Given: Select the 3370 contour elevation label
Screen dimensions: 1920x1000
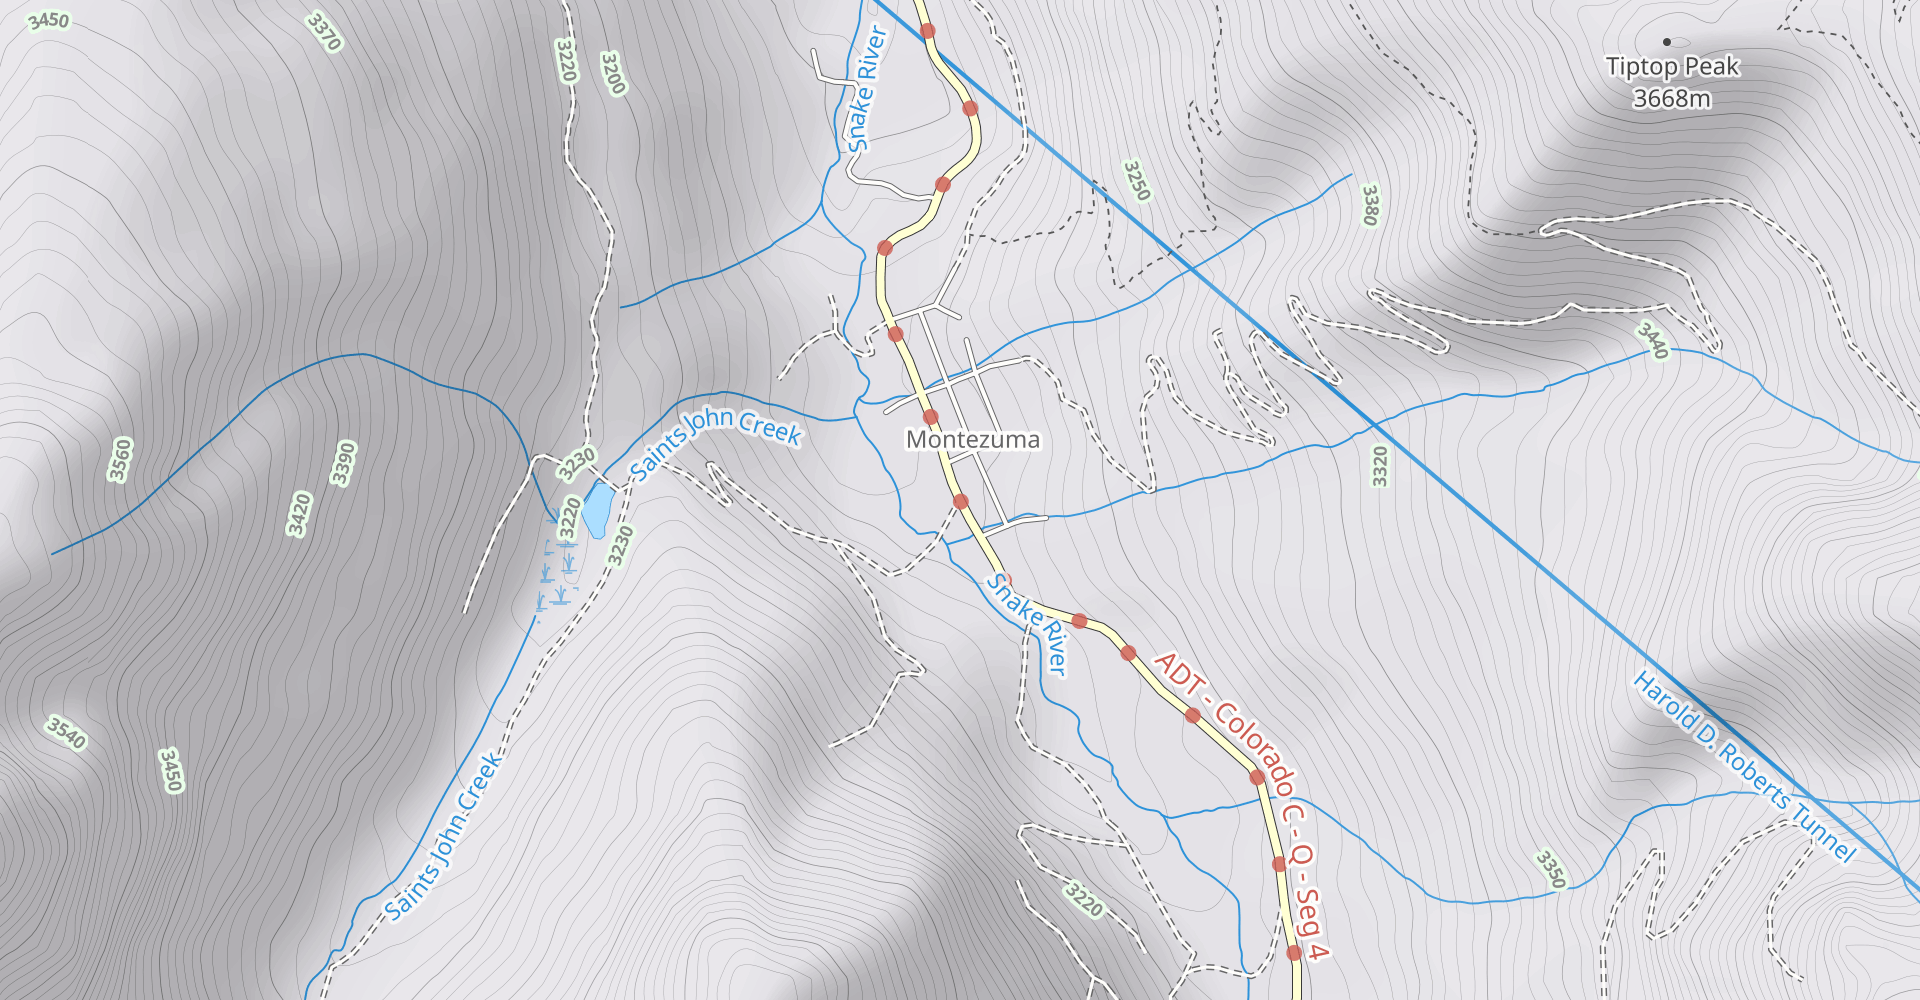Looking at the screenshot, I should click(324, 32).
